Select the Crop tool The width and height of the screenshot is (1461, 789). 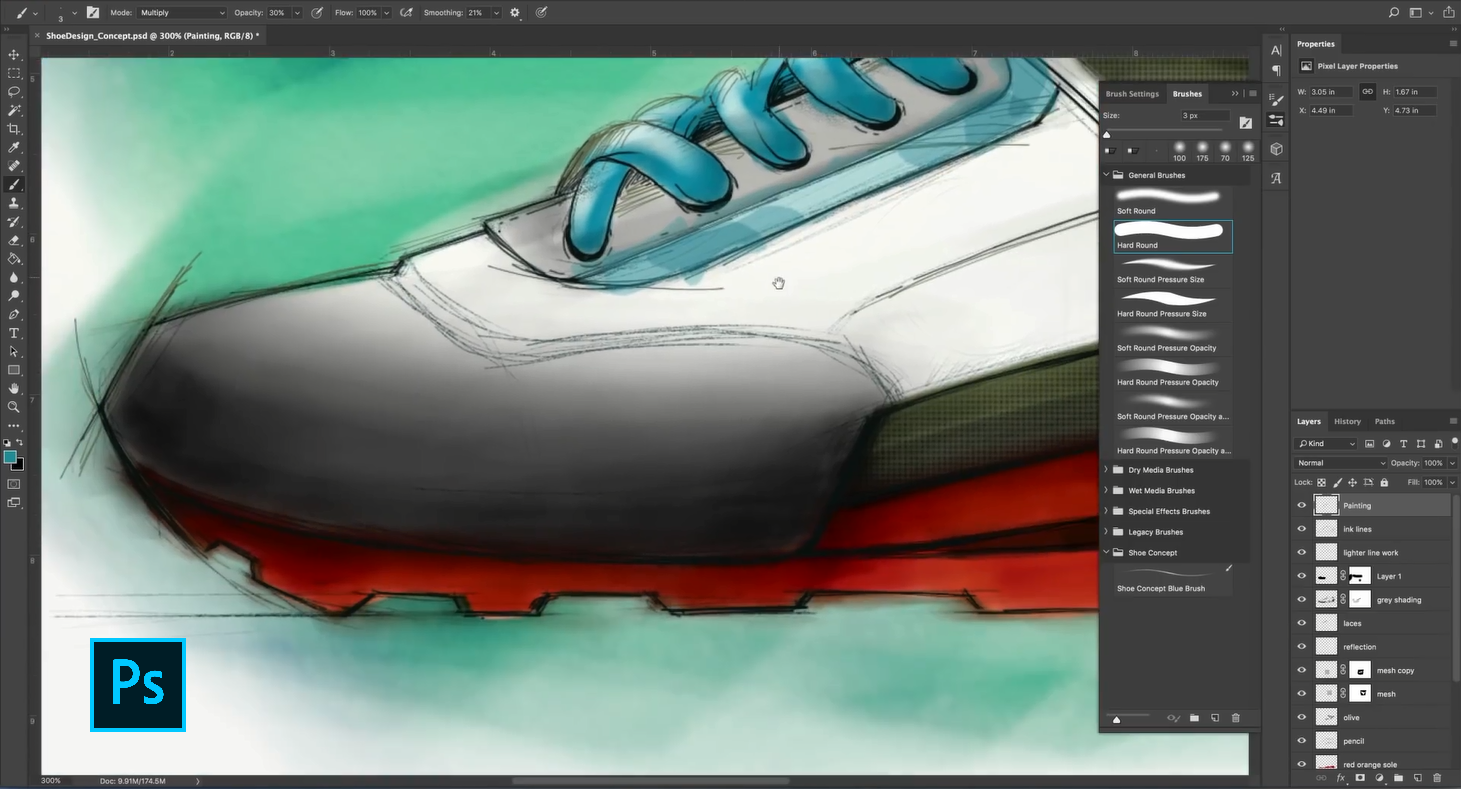pyautogui.click(x=14, y=129)
